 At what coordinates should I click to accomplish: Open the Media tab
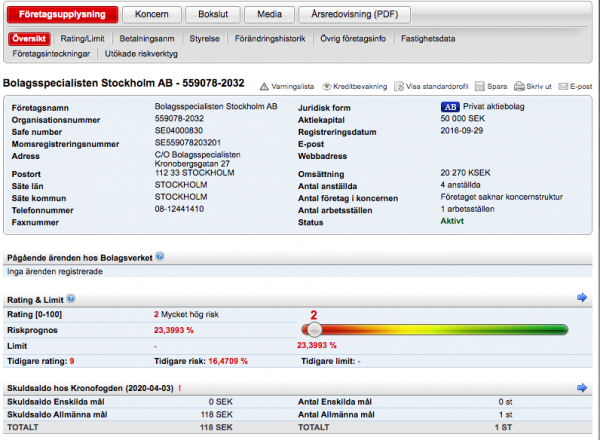269,15
